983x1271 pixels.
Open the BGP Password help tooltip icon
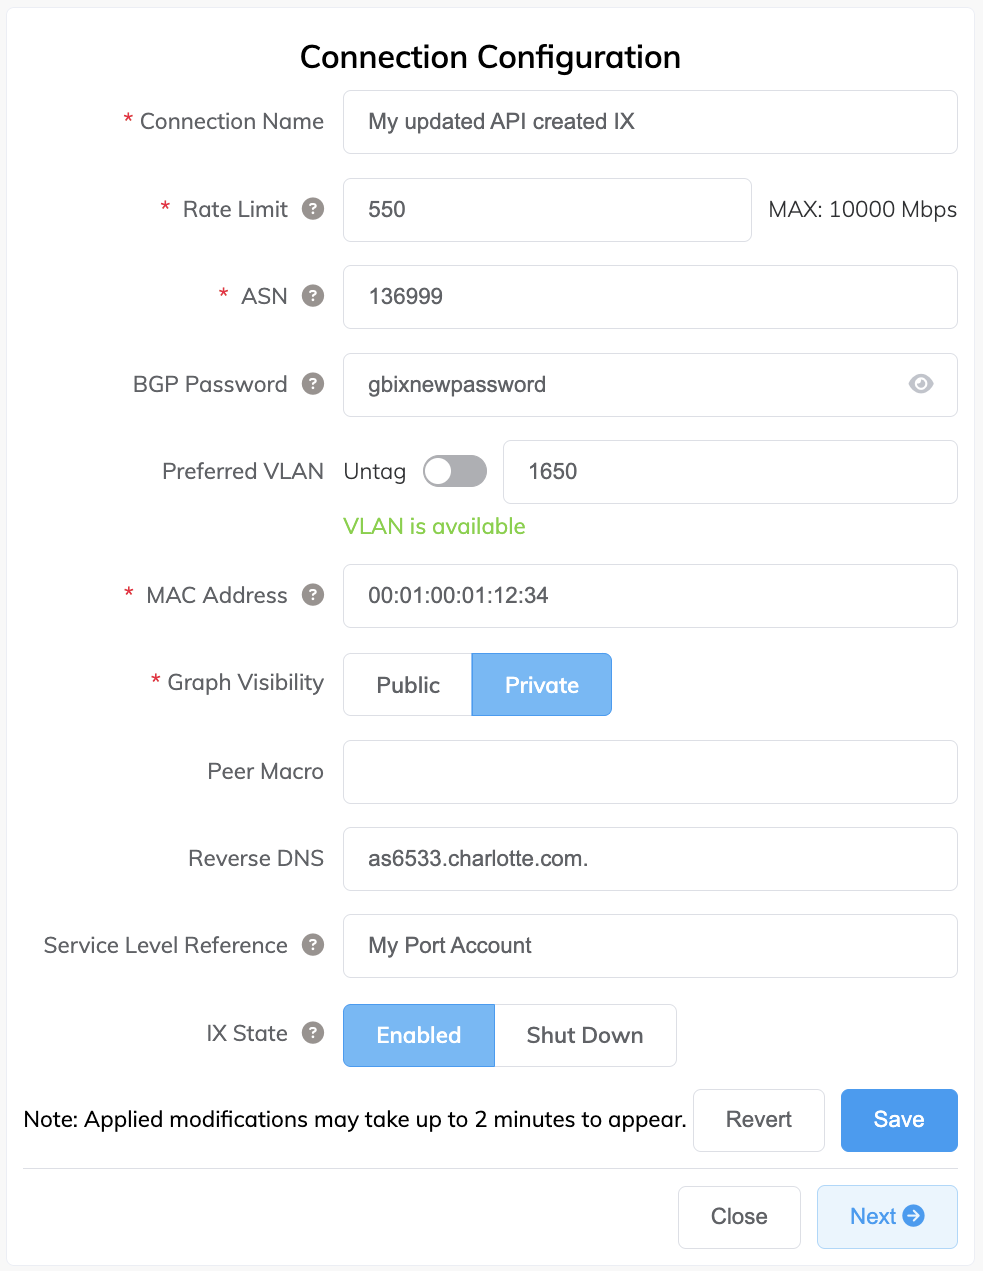coord(313,384)
